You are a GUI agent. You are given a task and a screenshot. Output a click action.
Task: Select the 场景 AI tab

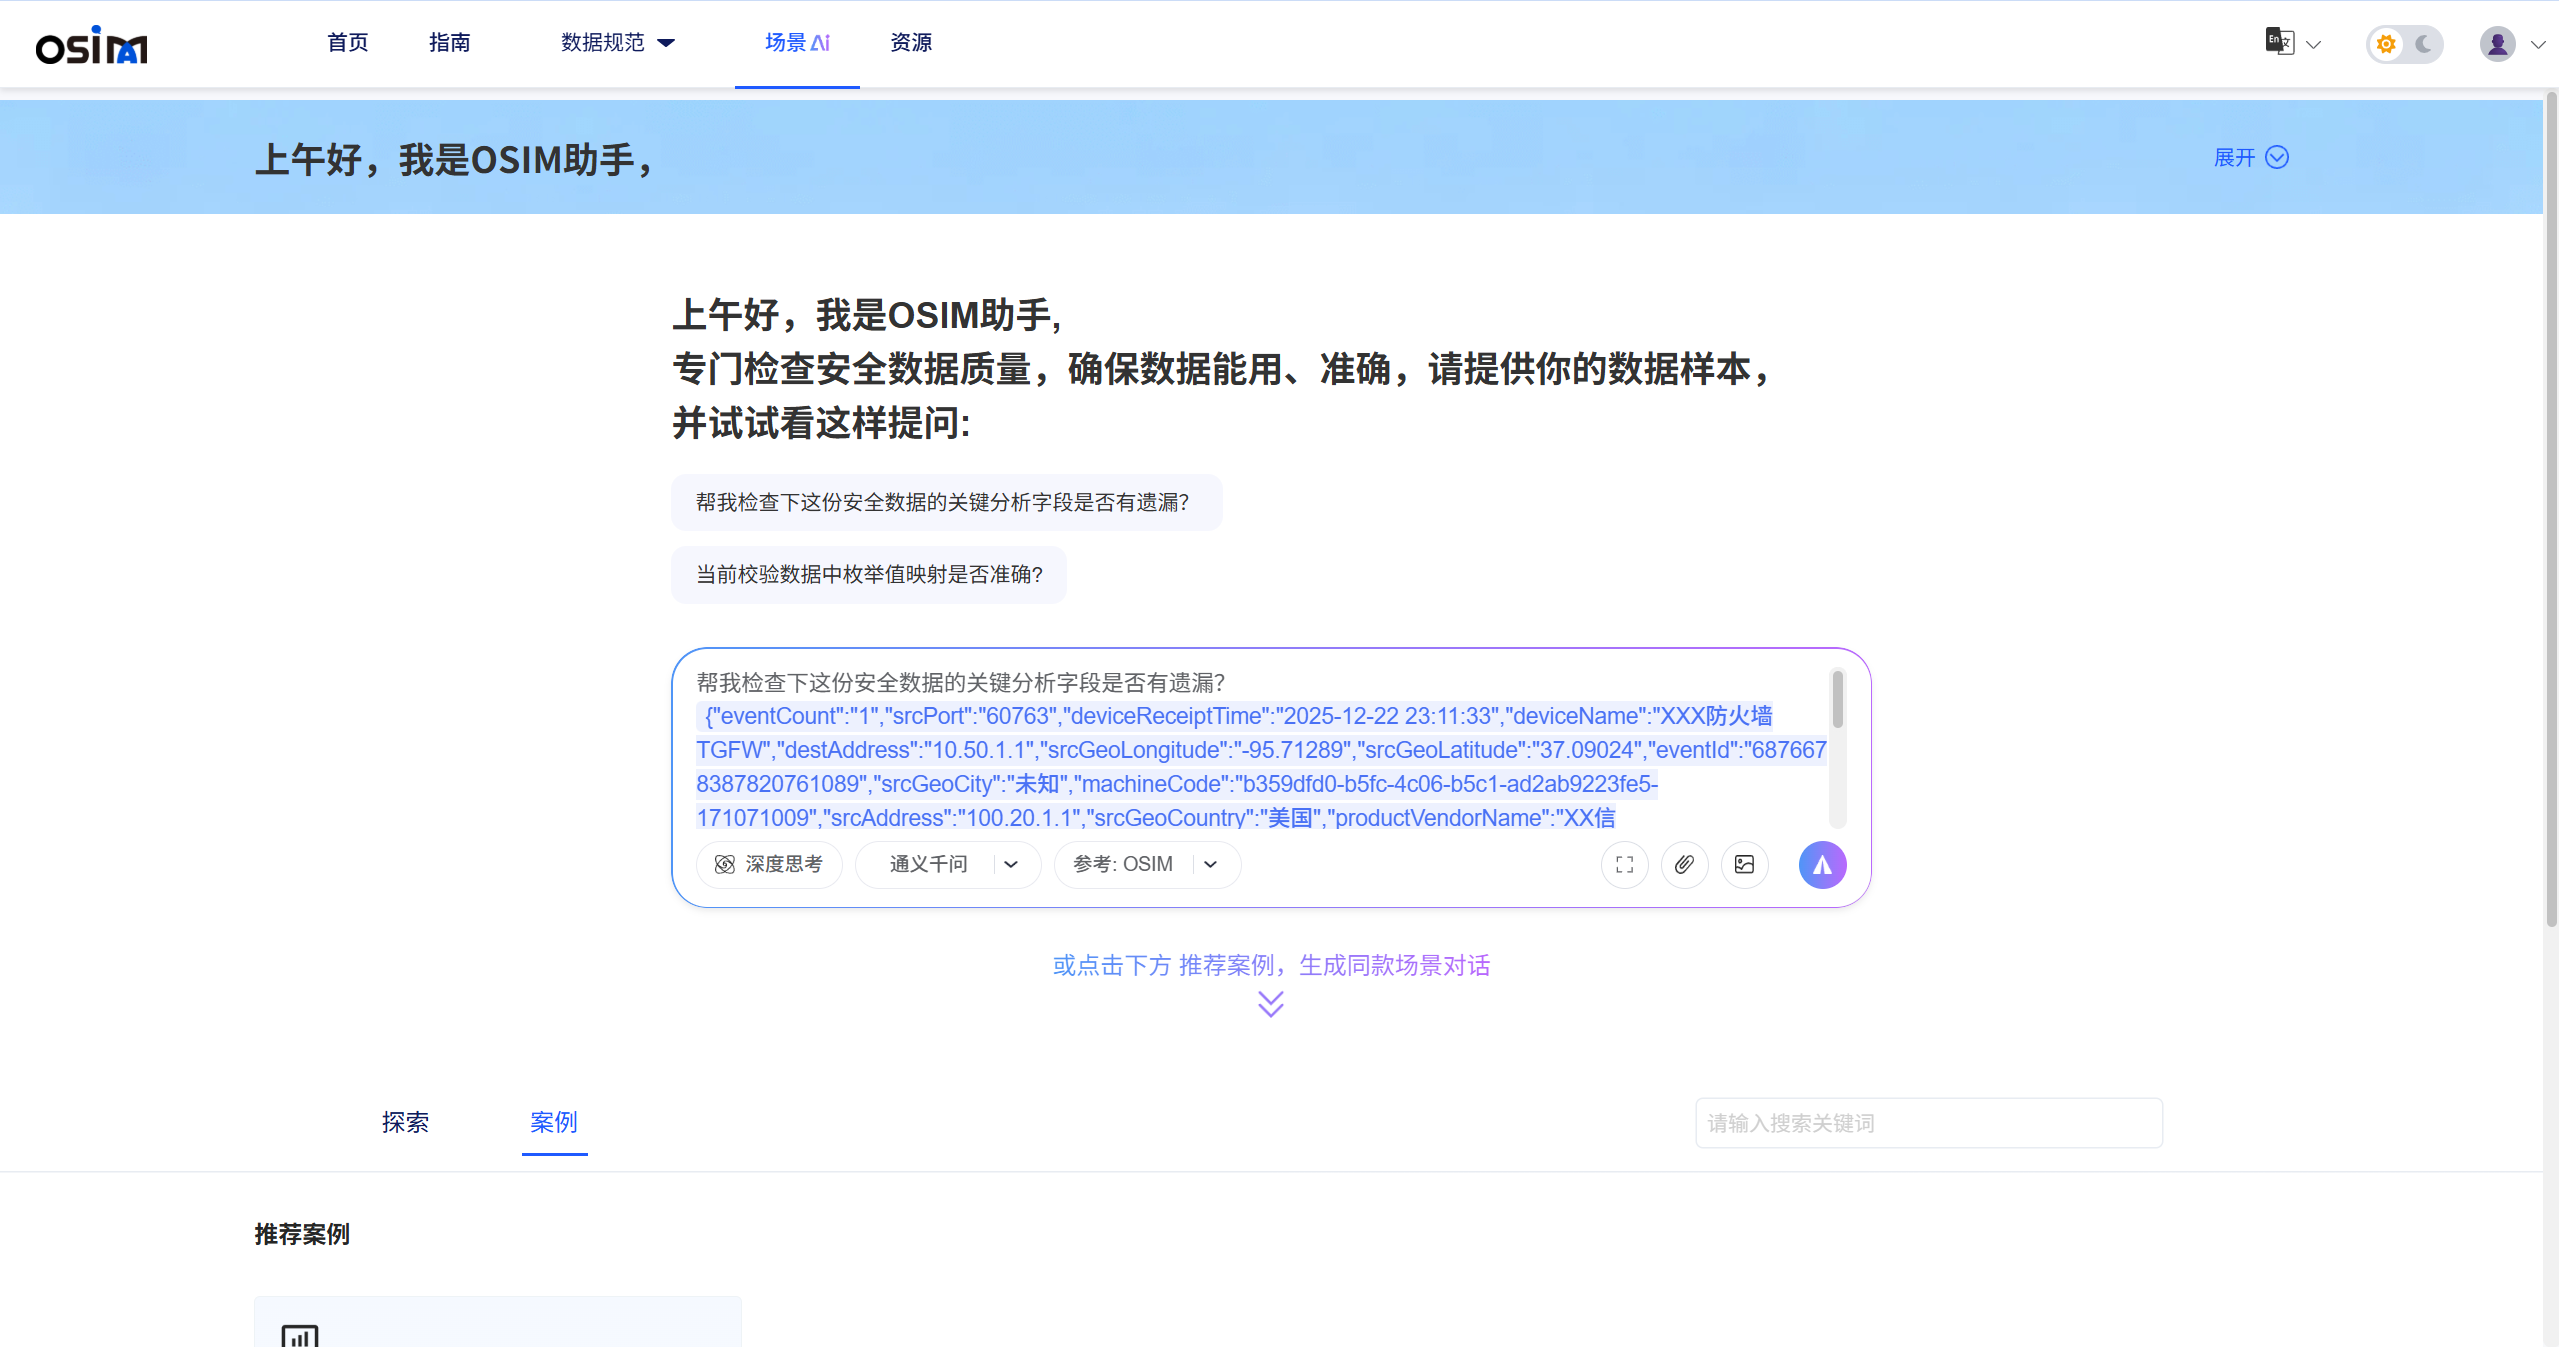(x=797, y=43)
